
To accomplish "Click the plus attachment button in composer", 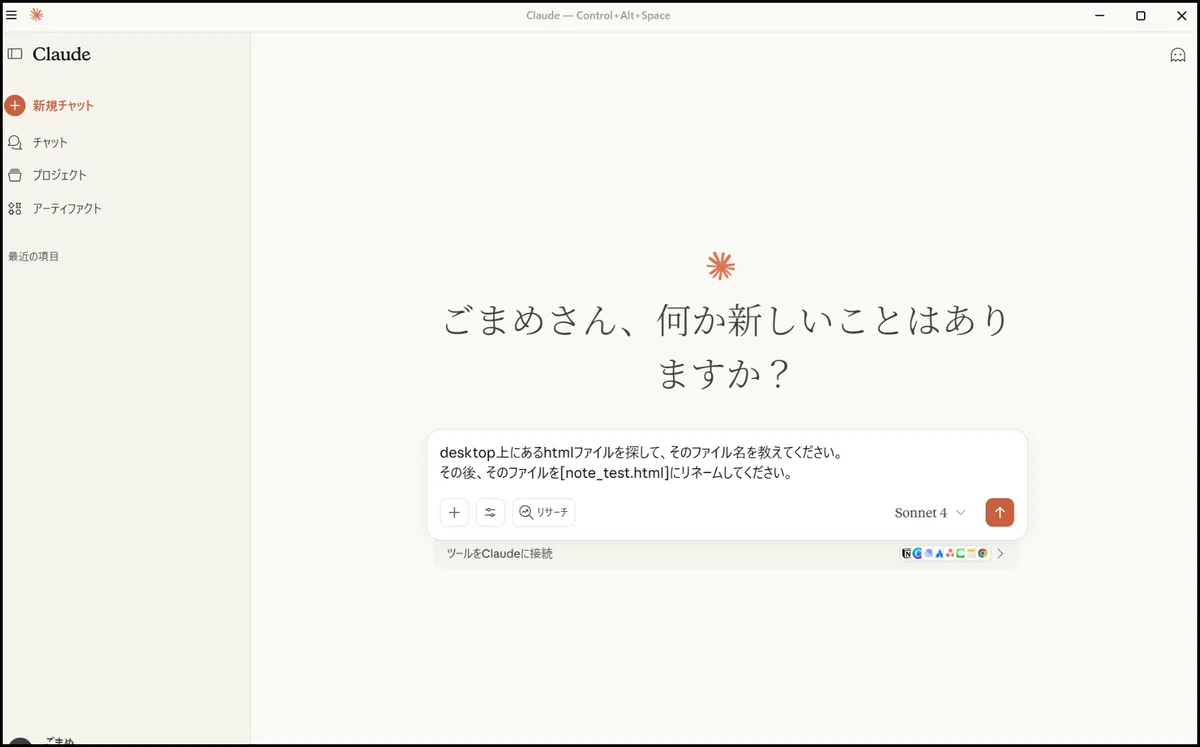I will pos(454,512).
